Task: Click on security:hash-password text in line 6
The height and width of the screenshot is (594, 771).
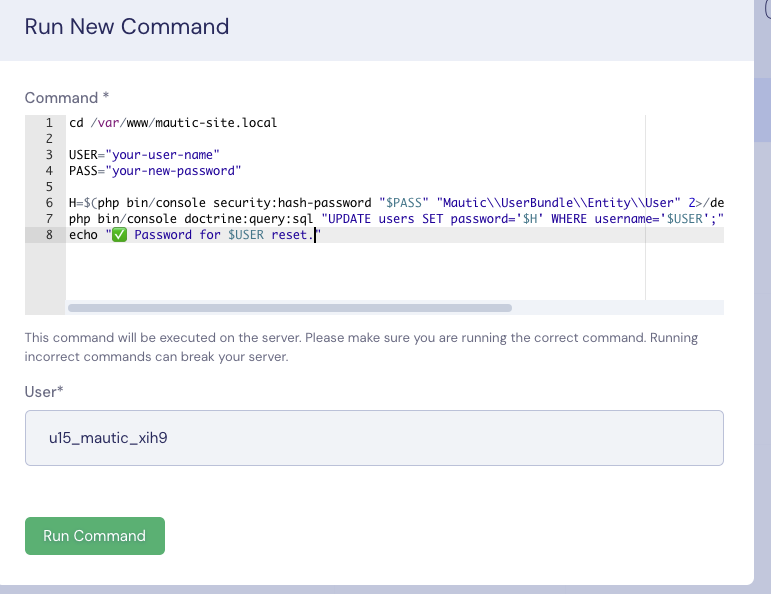Action: (x=292, y=203)
